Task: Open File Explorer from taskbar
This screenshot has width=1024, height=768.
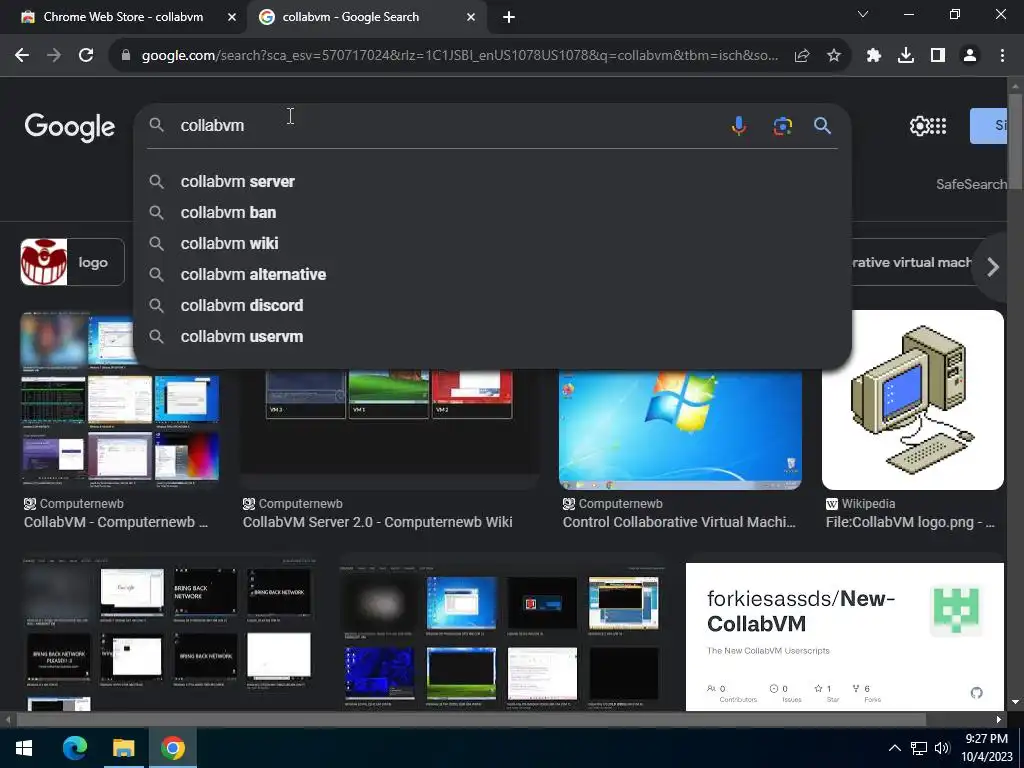Action: coord(123,748)
